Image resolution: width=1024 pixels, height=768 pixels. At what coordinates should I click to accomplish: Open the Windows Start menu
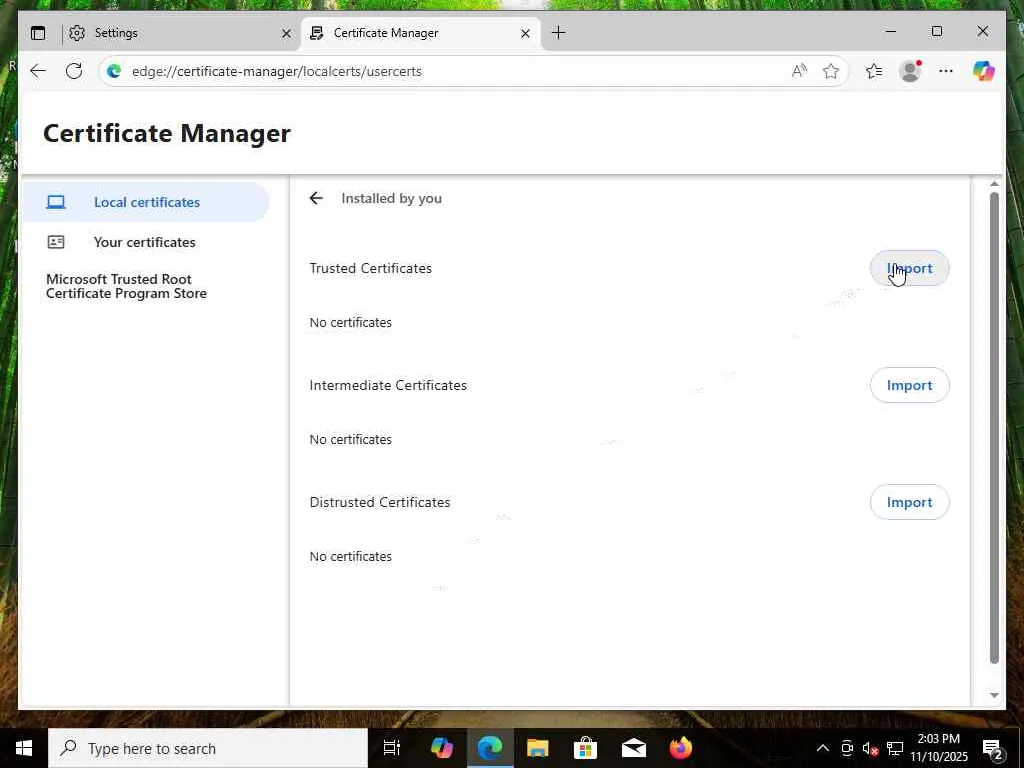click(24, 748)
